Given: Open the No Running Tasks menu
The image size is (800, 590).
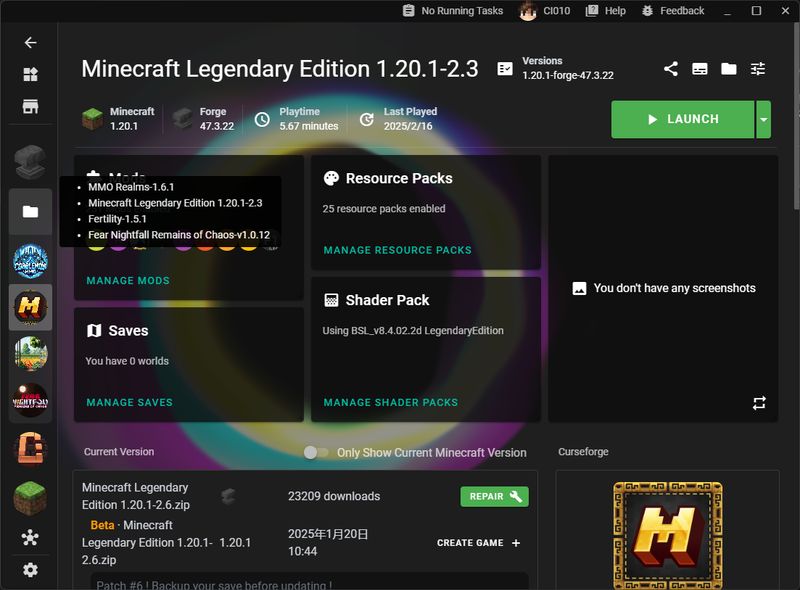Looking at the screenshot, I should (x=452, y=11).
